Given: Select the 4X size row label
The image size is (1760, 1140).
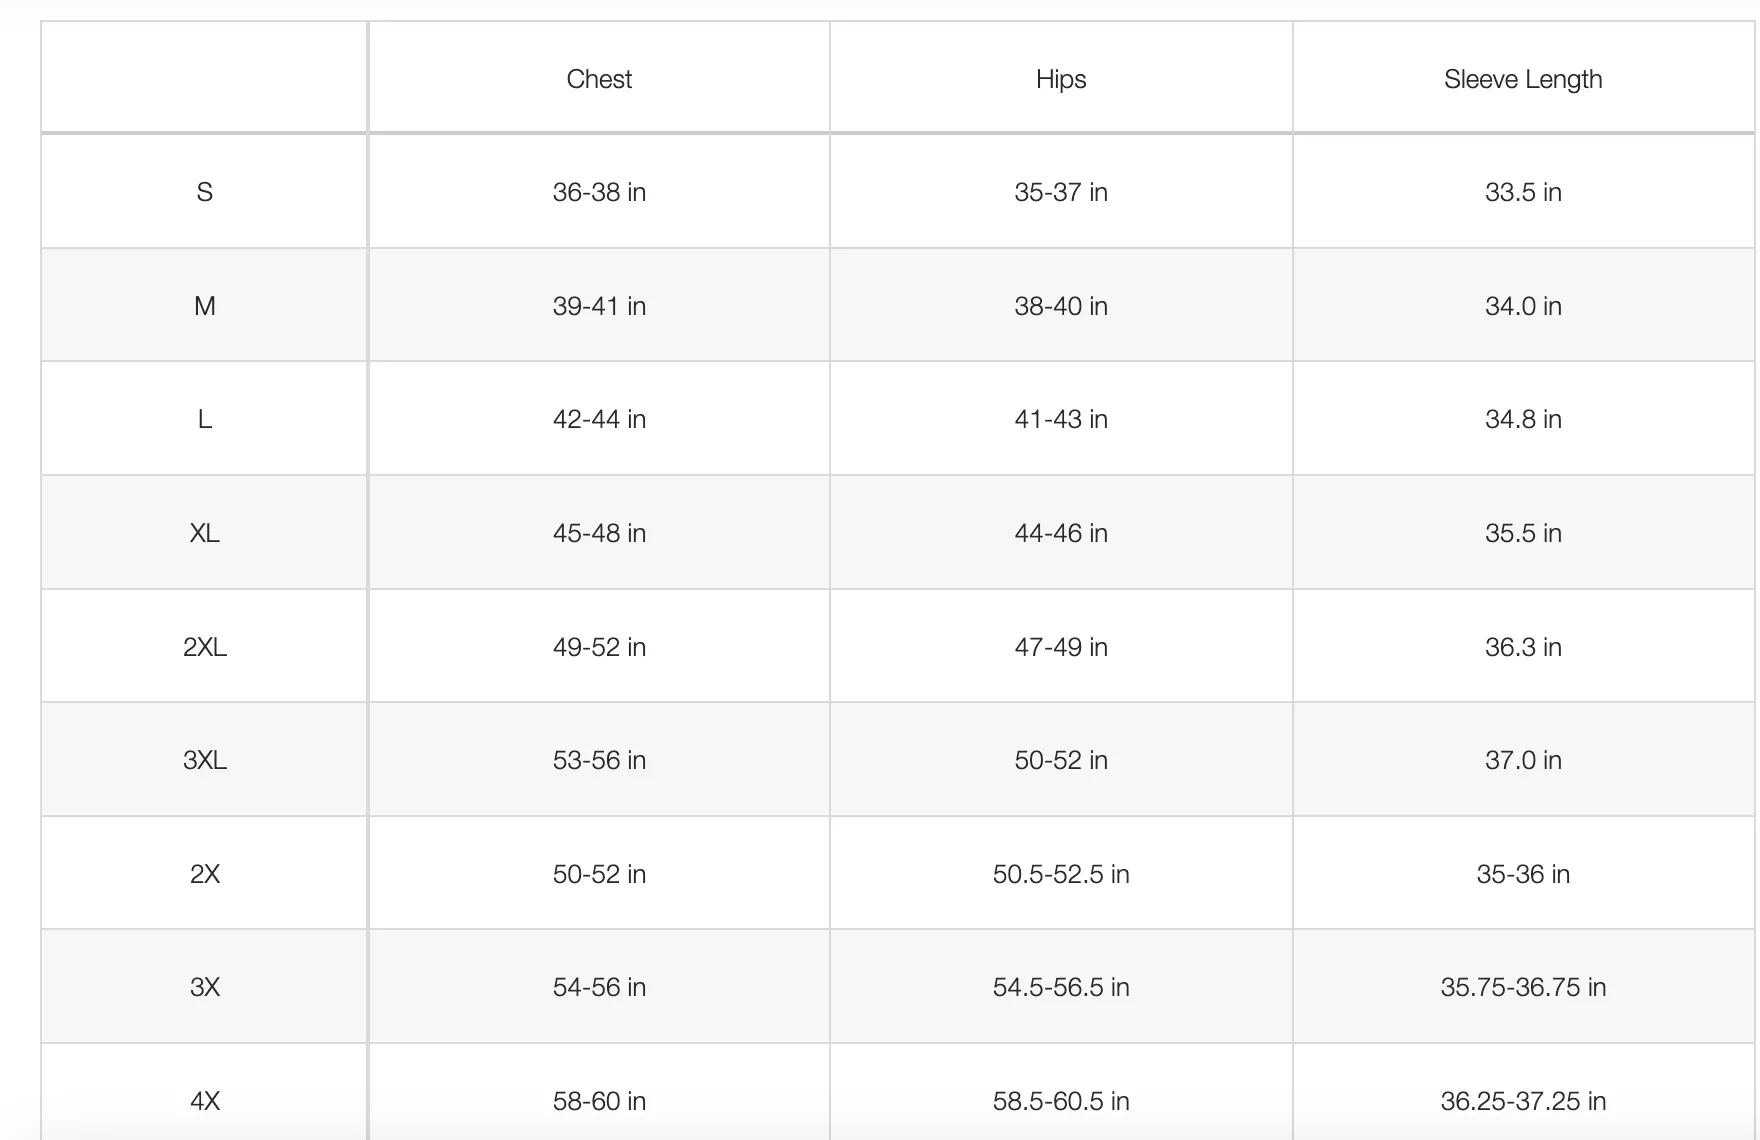Looking at the screenshot, I should point(205,1101).
